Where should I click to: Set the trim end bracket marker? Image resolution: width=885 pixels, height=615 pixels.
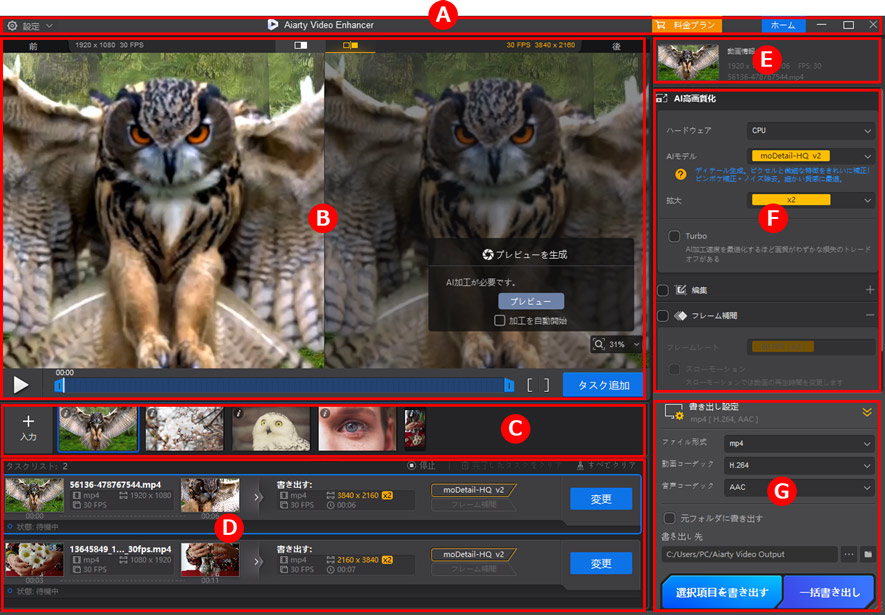[546, 385]
